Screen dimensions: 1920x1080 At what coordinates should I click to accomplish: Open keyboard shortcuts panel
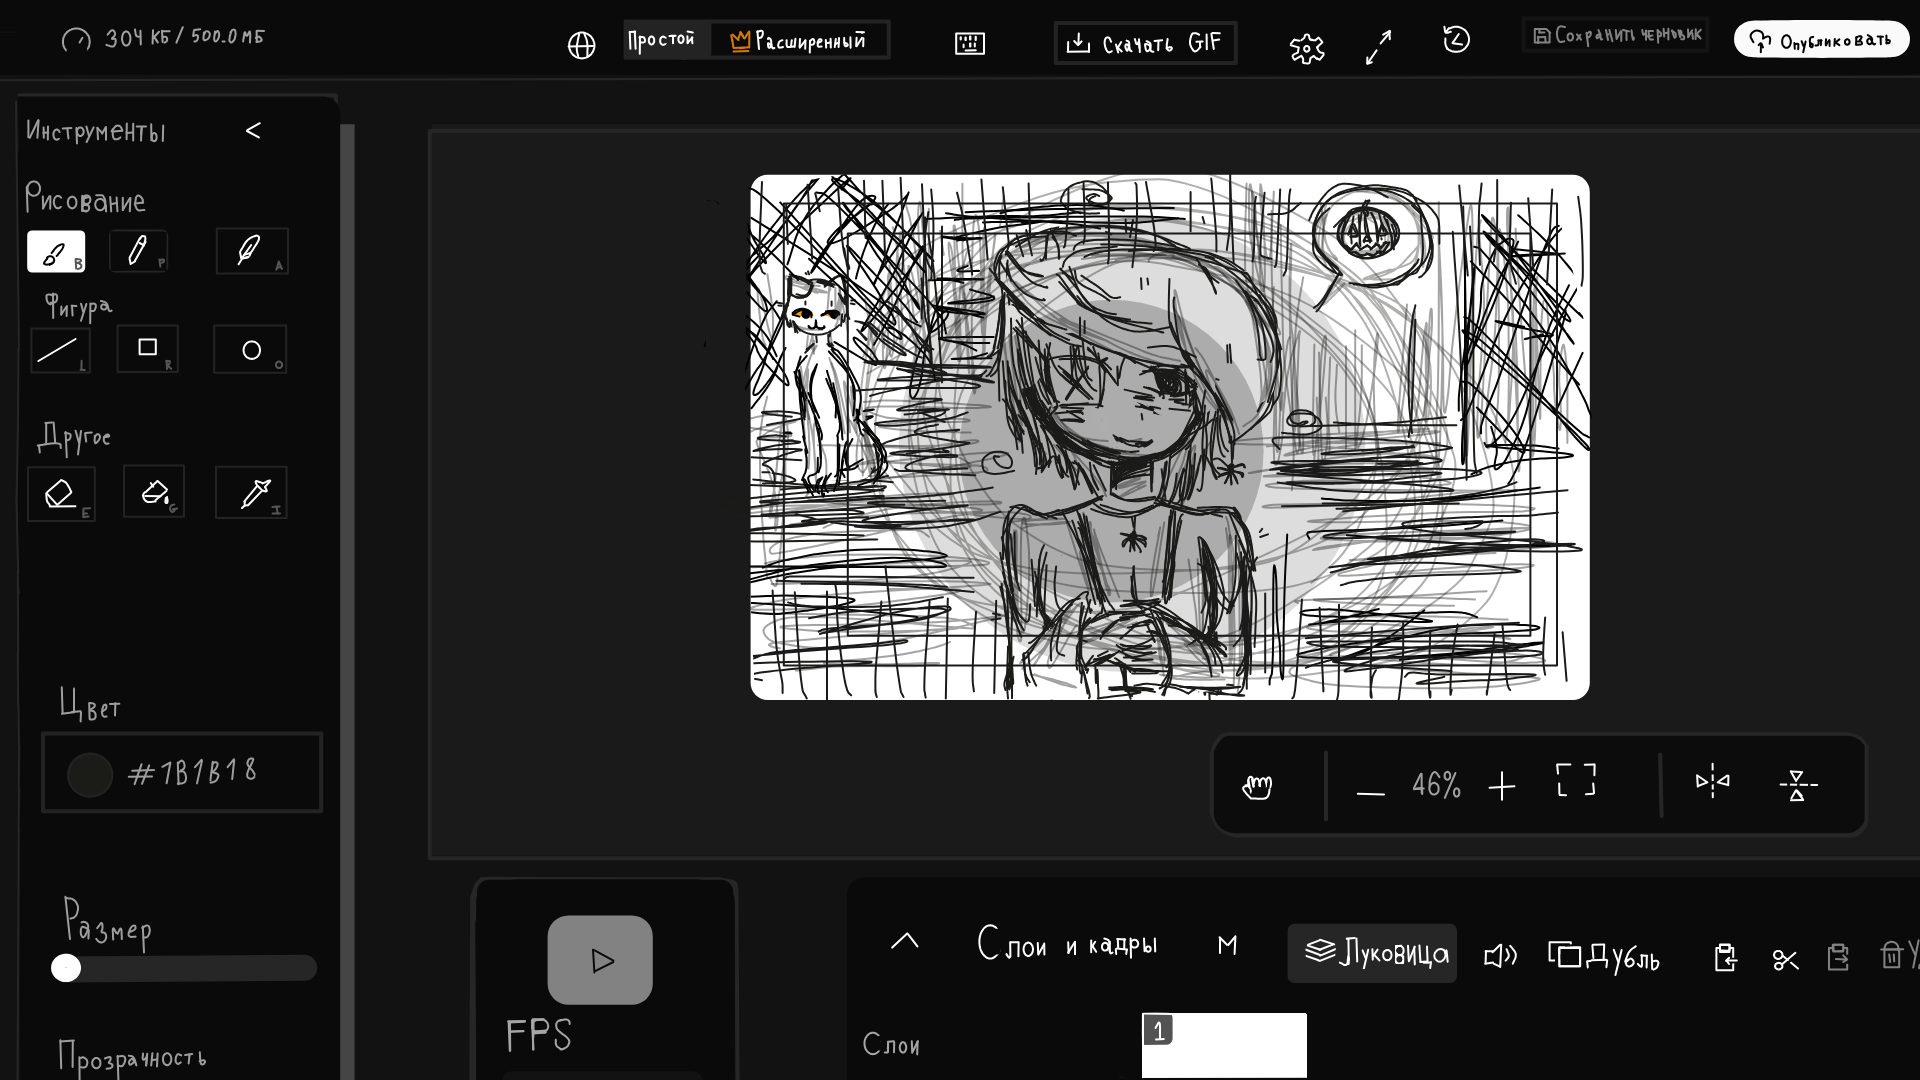pos(970,43)
